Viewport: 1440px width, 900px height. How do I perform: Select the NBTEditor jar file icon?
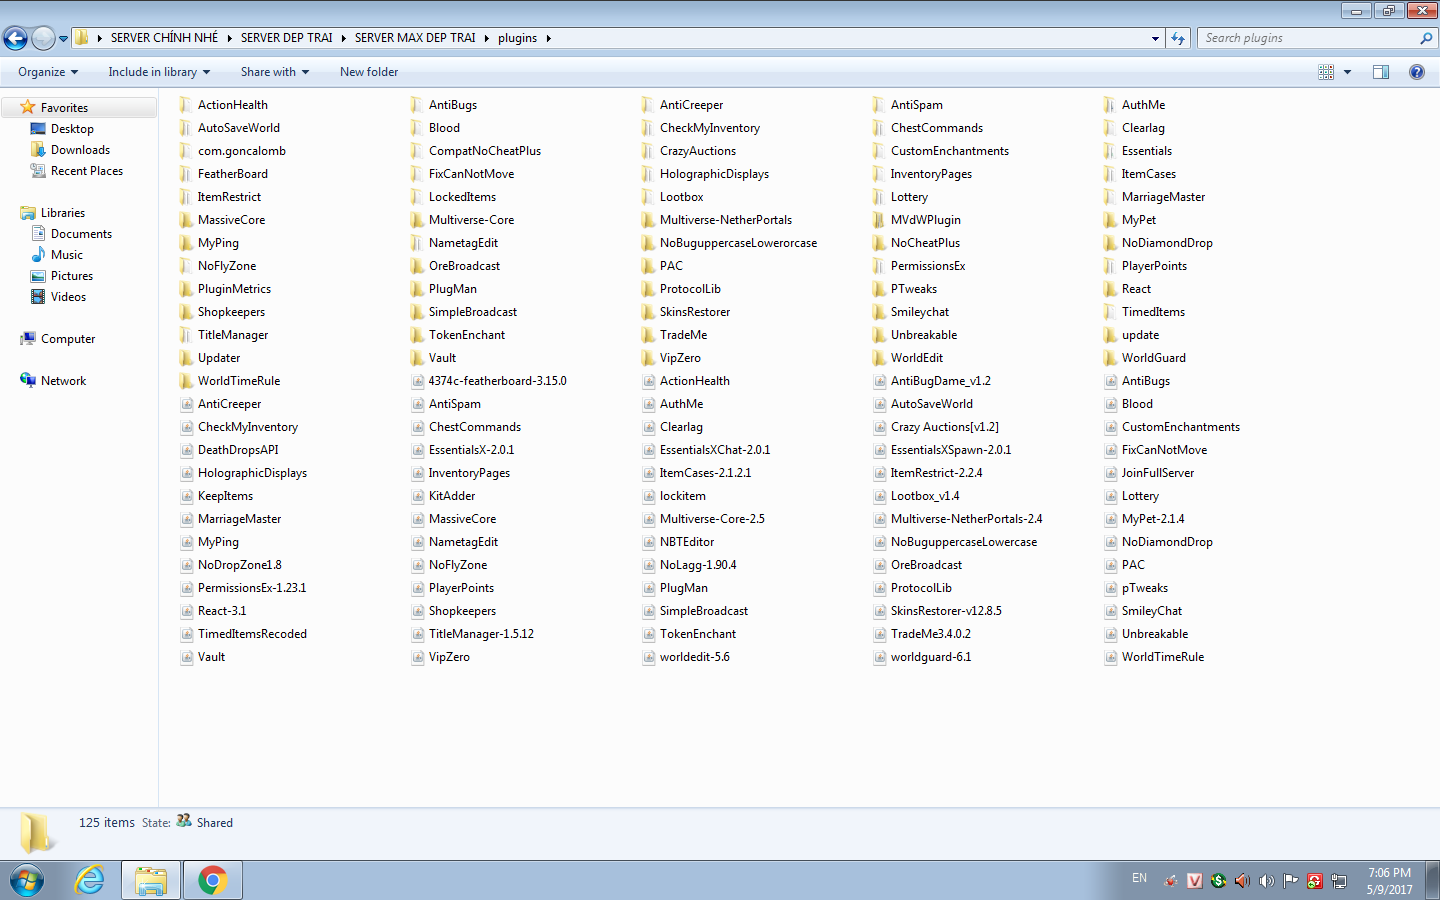[x=648, y=542]
